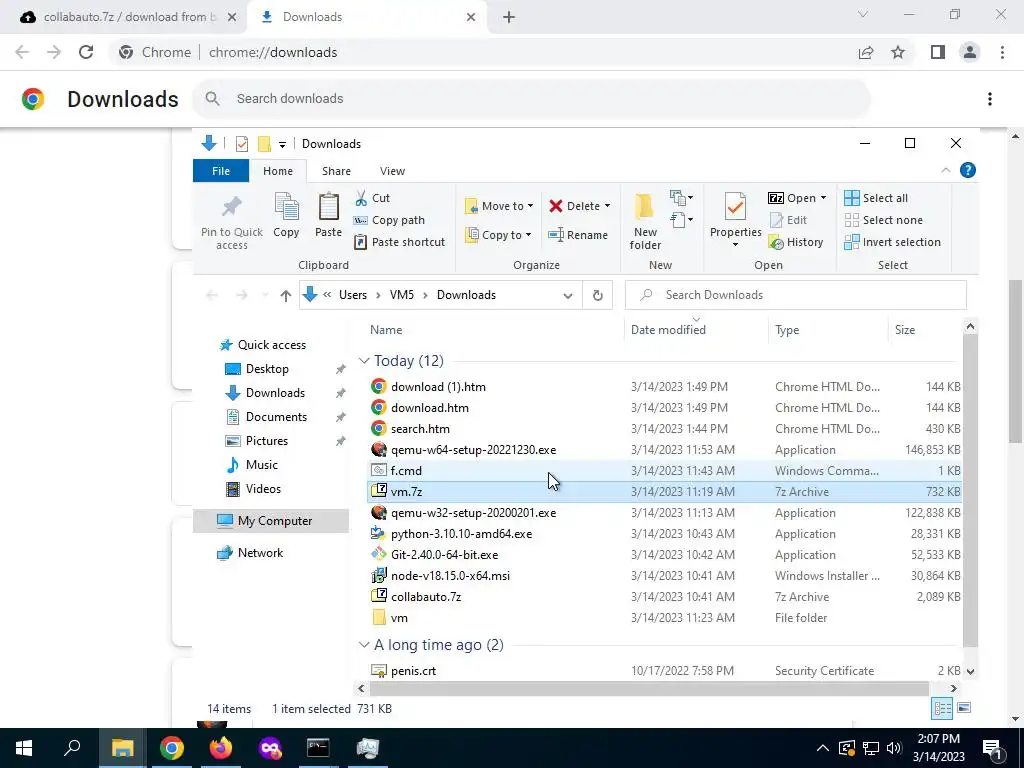1024x768 pixels.
Task: Click Select none in ribbon
Action: point(884,220)
